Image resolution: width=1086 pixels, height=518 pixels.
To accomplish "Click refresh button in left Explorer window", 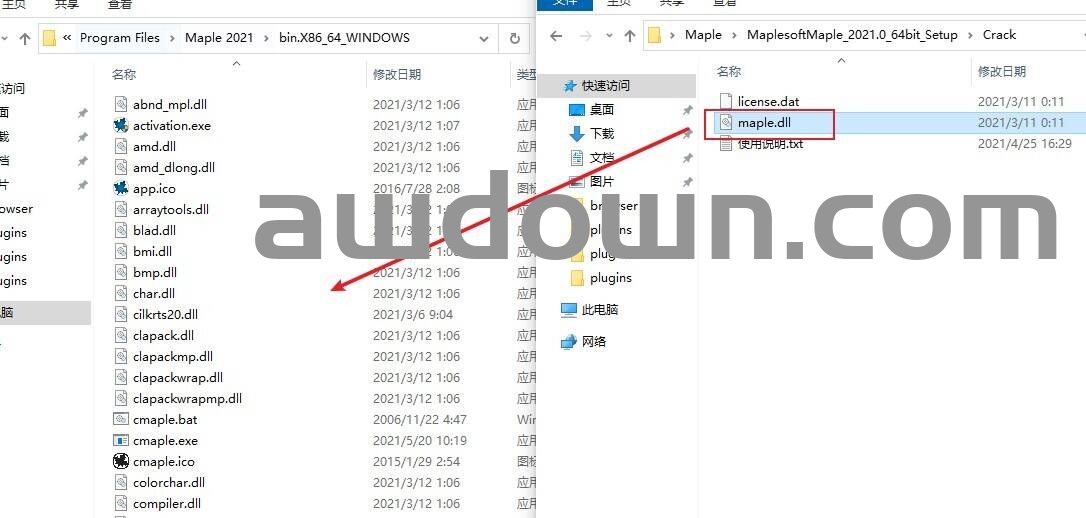I will pos(515,39).
